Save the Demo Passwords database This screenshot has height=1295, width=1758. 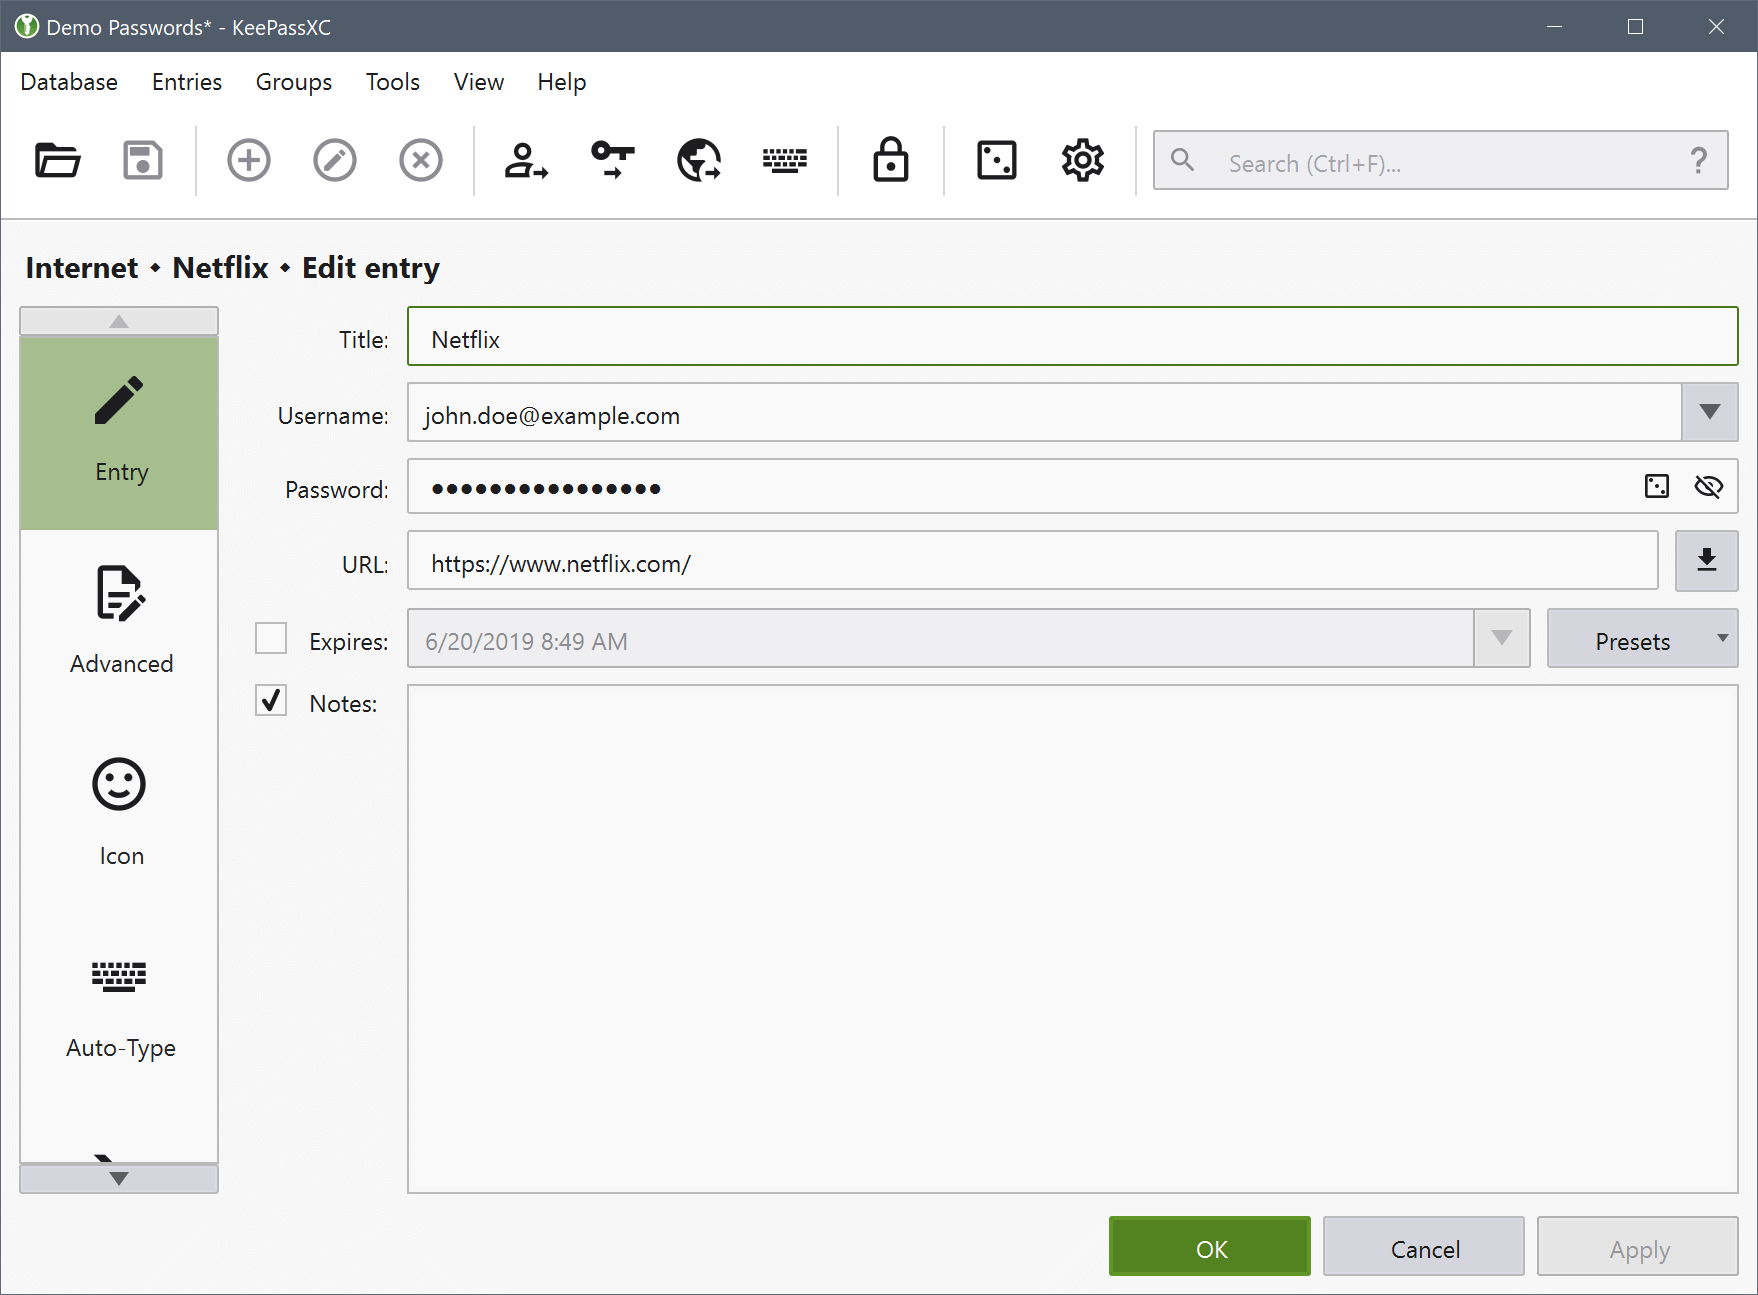142,160
